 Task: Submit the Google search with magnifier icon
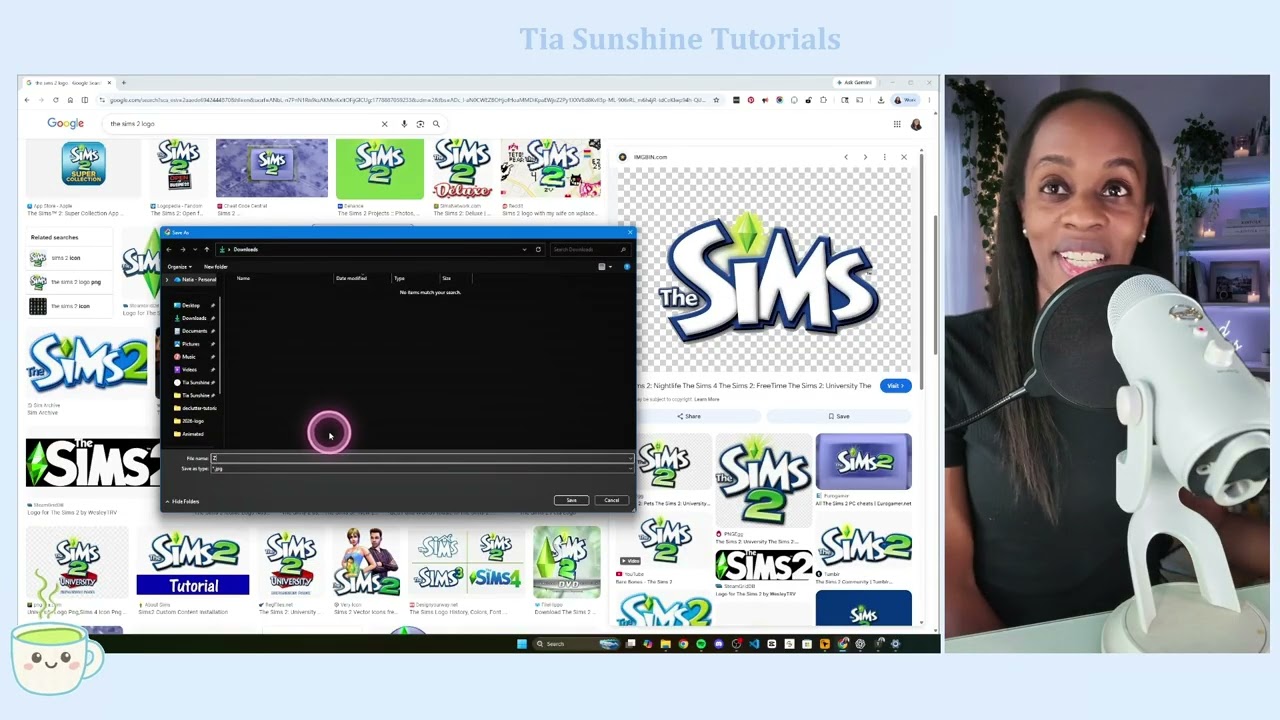pos(436,124)
